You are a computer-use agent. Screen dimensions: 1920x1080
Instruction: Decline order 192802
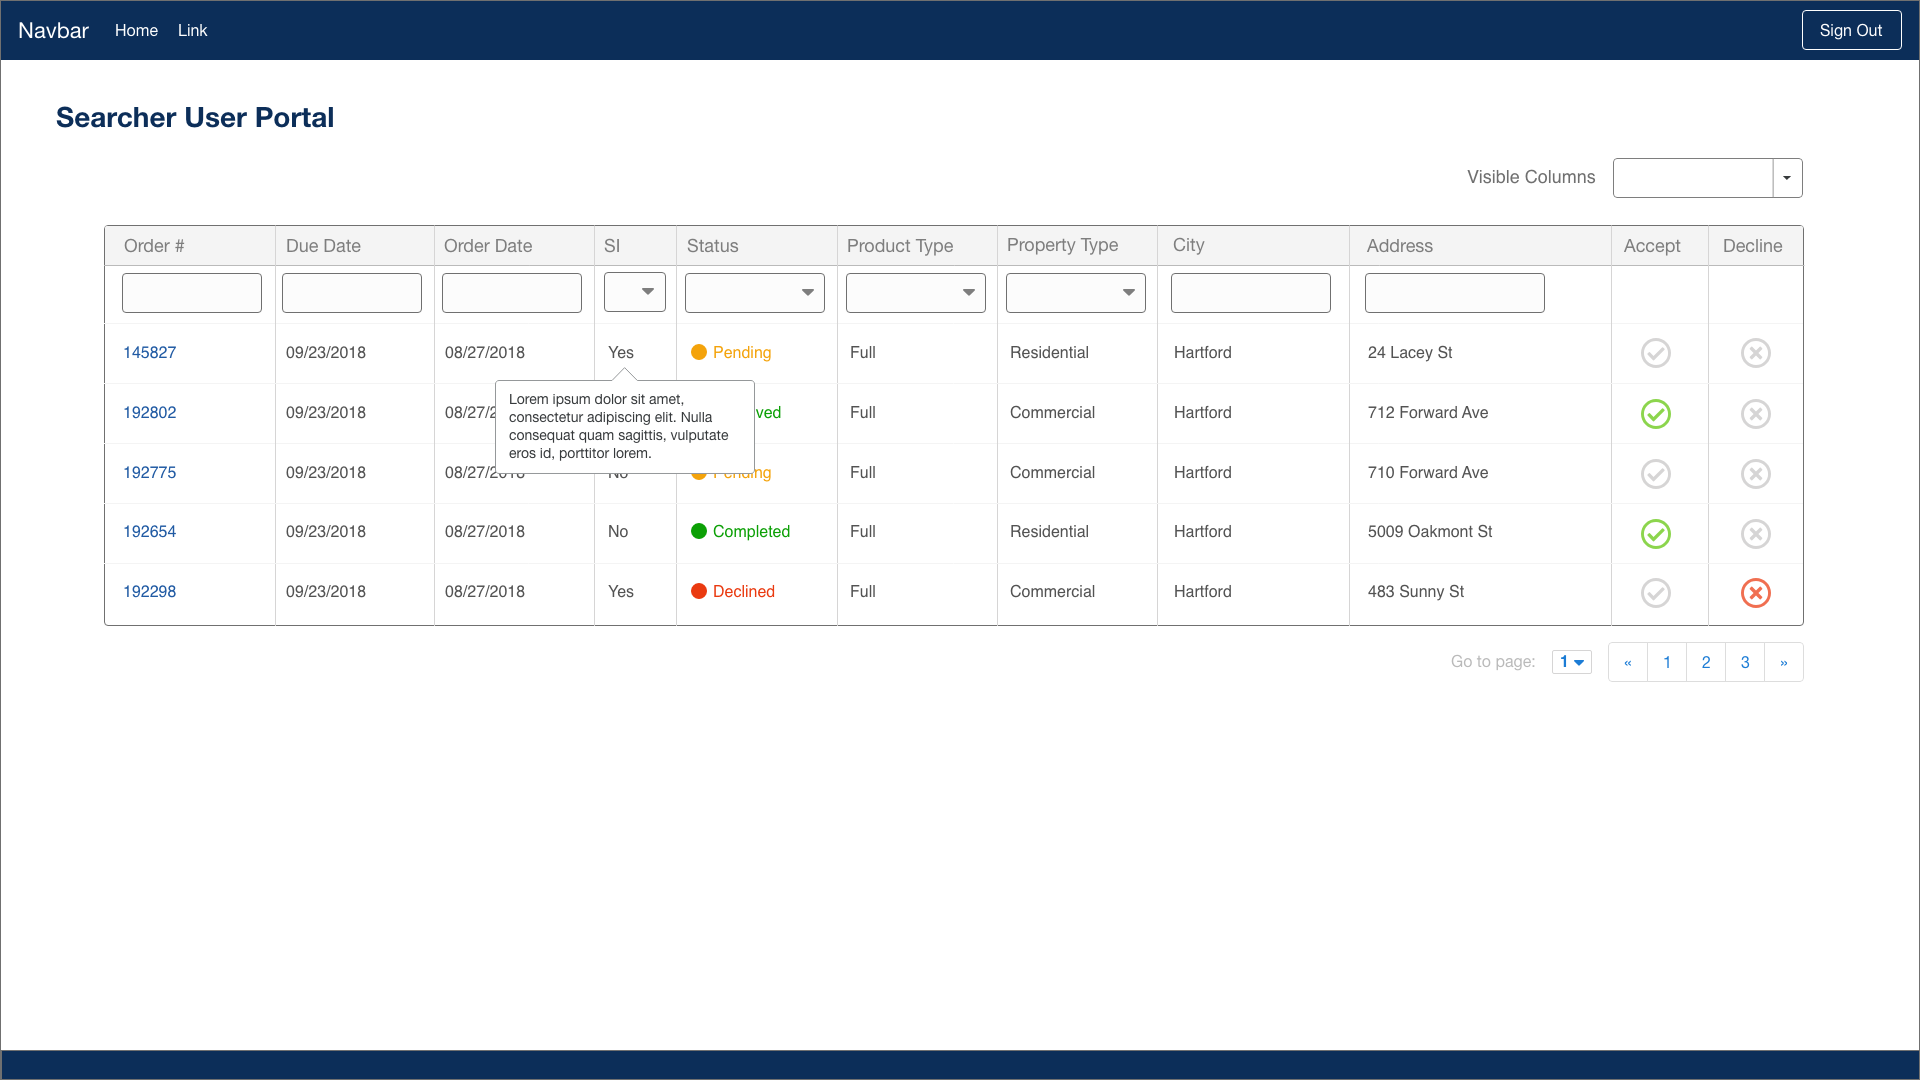click(1756, 414)
